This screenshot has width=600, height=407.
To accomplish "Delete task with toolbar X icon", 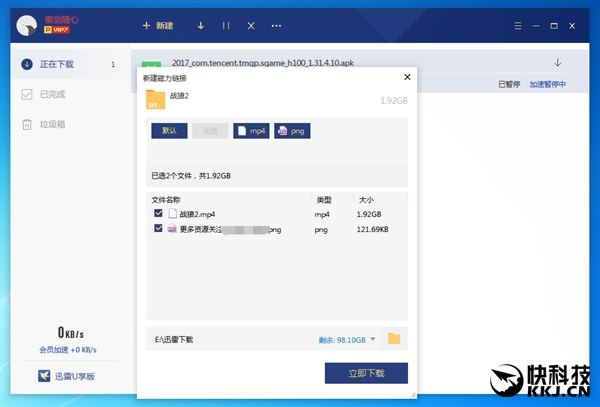I will 251,26.
